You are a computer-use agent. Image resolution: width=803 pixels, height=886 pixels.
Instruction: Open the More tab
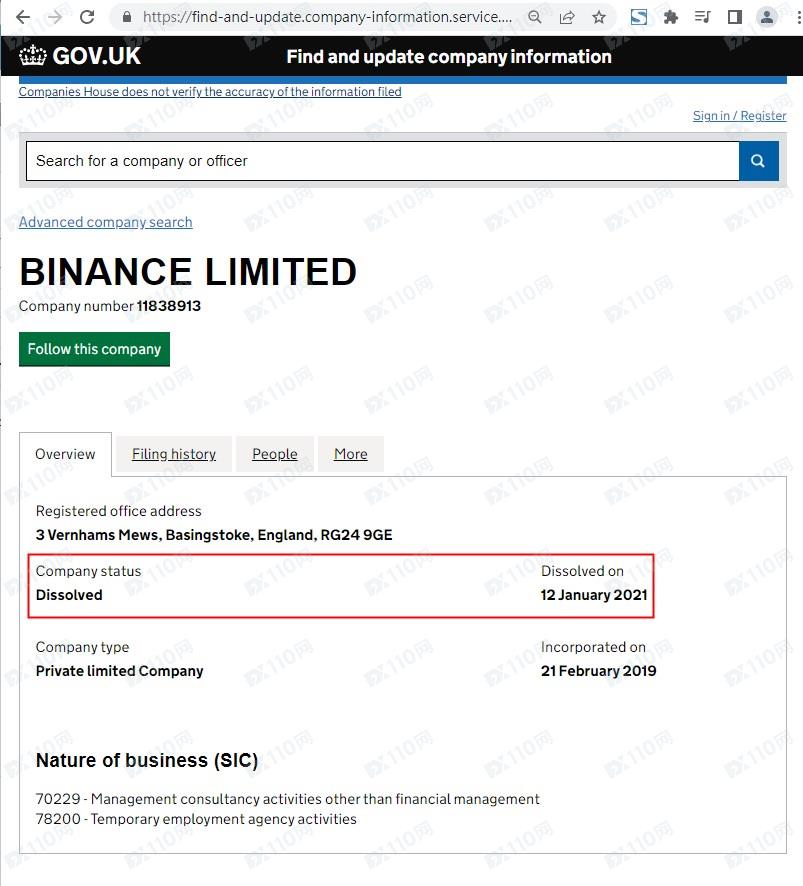pos(350,454)
